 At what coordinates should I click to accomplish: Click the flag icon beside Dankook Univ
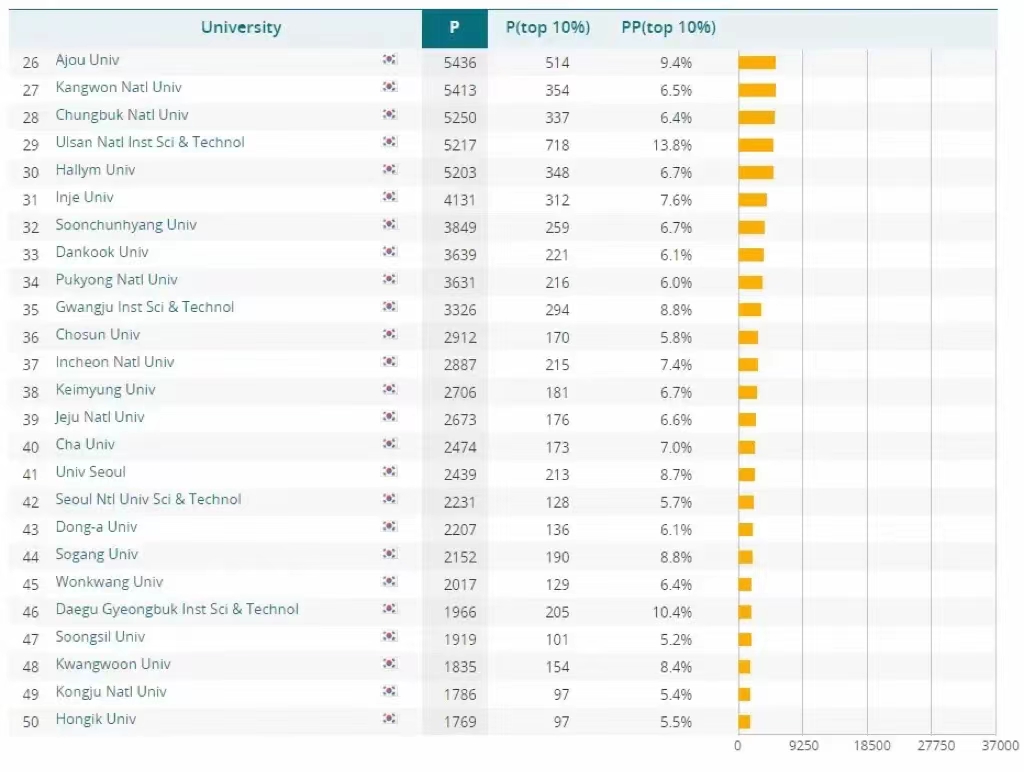(x=390, y=251)
